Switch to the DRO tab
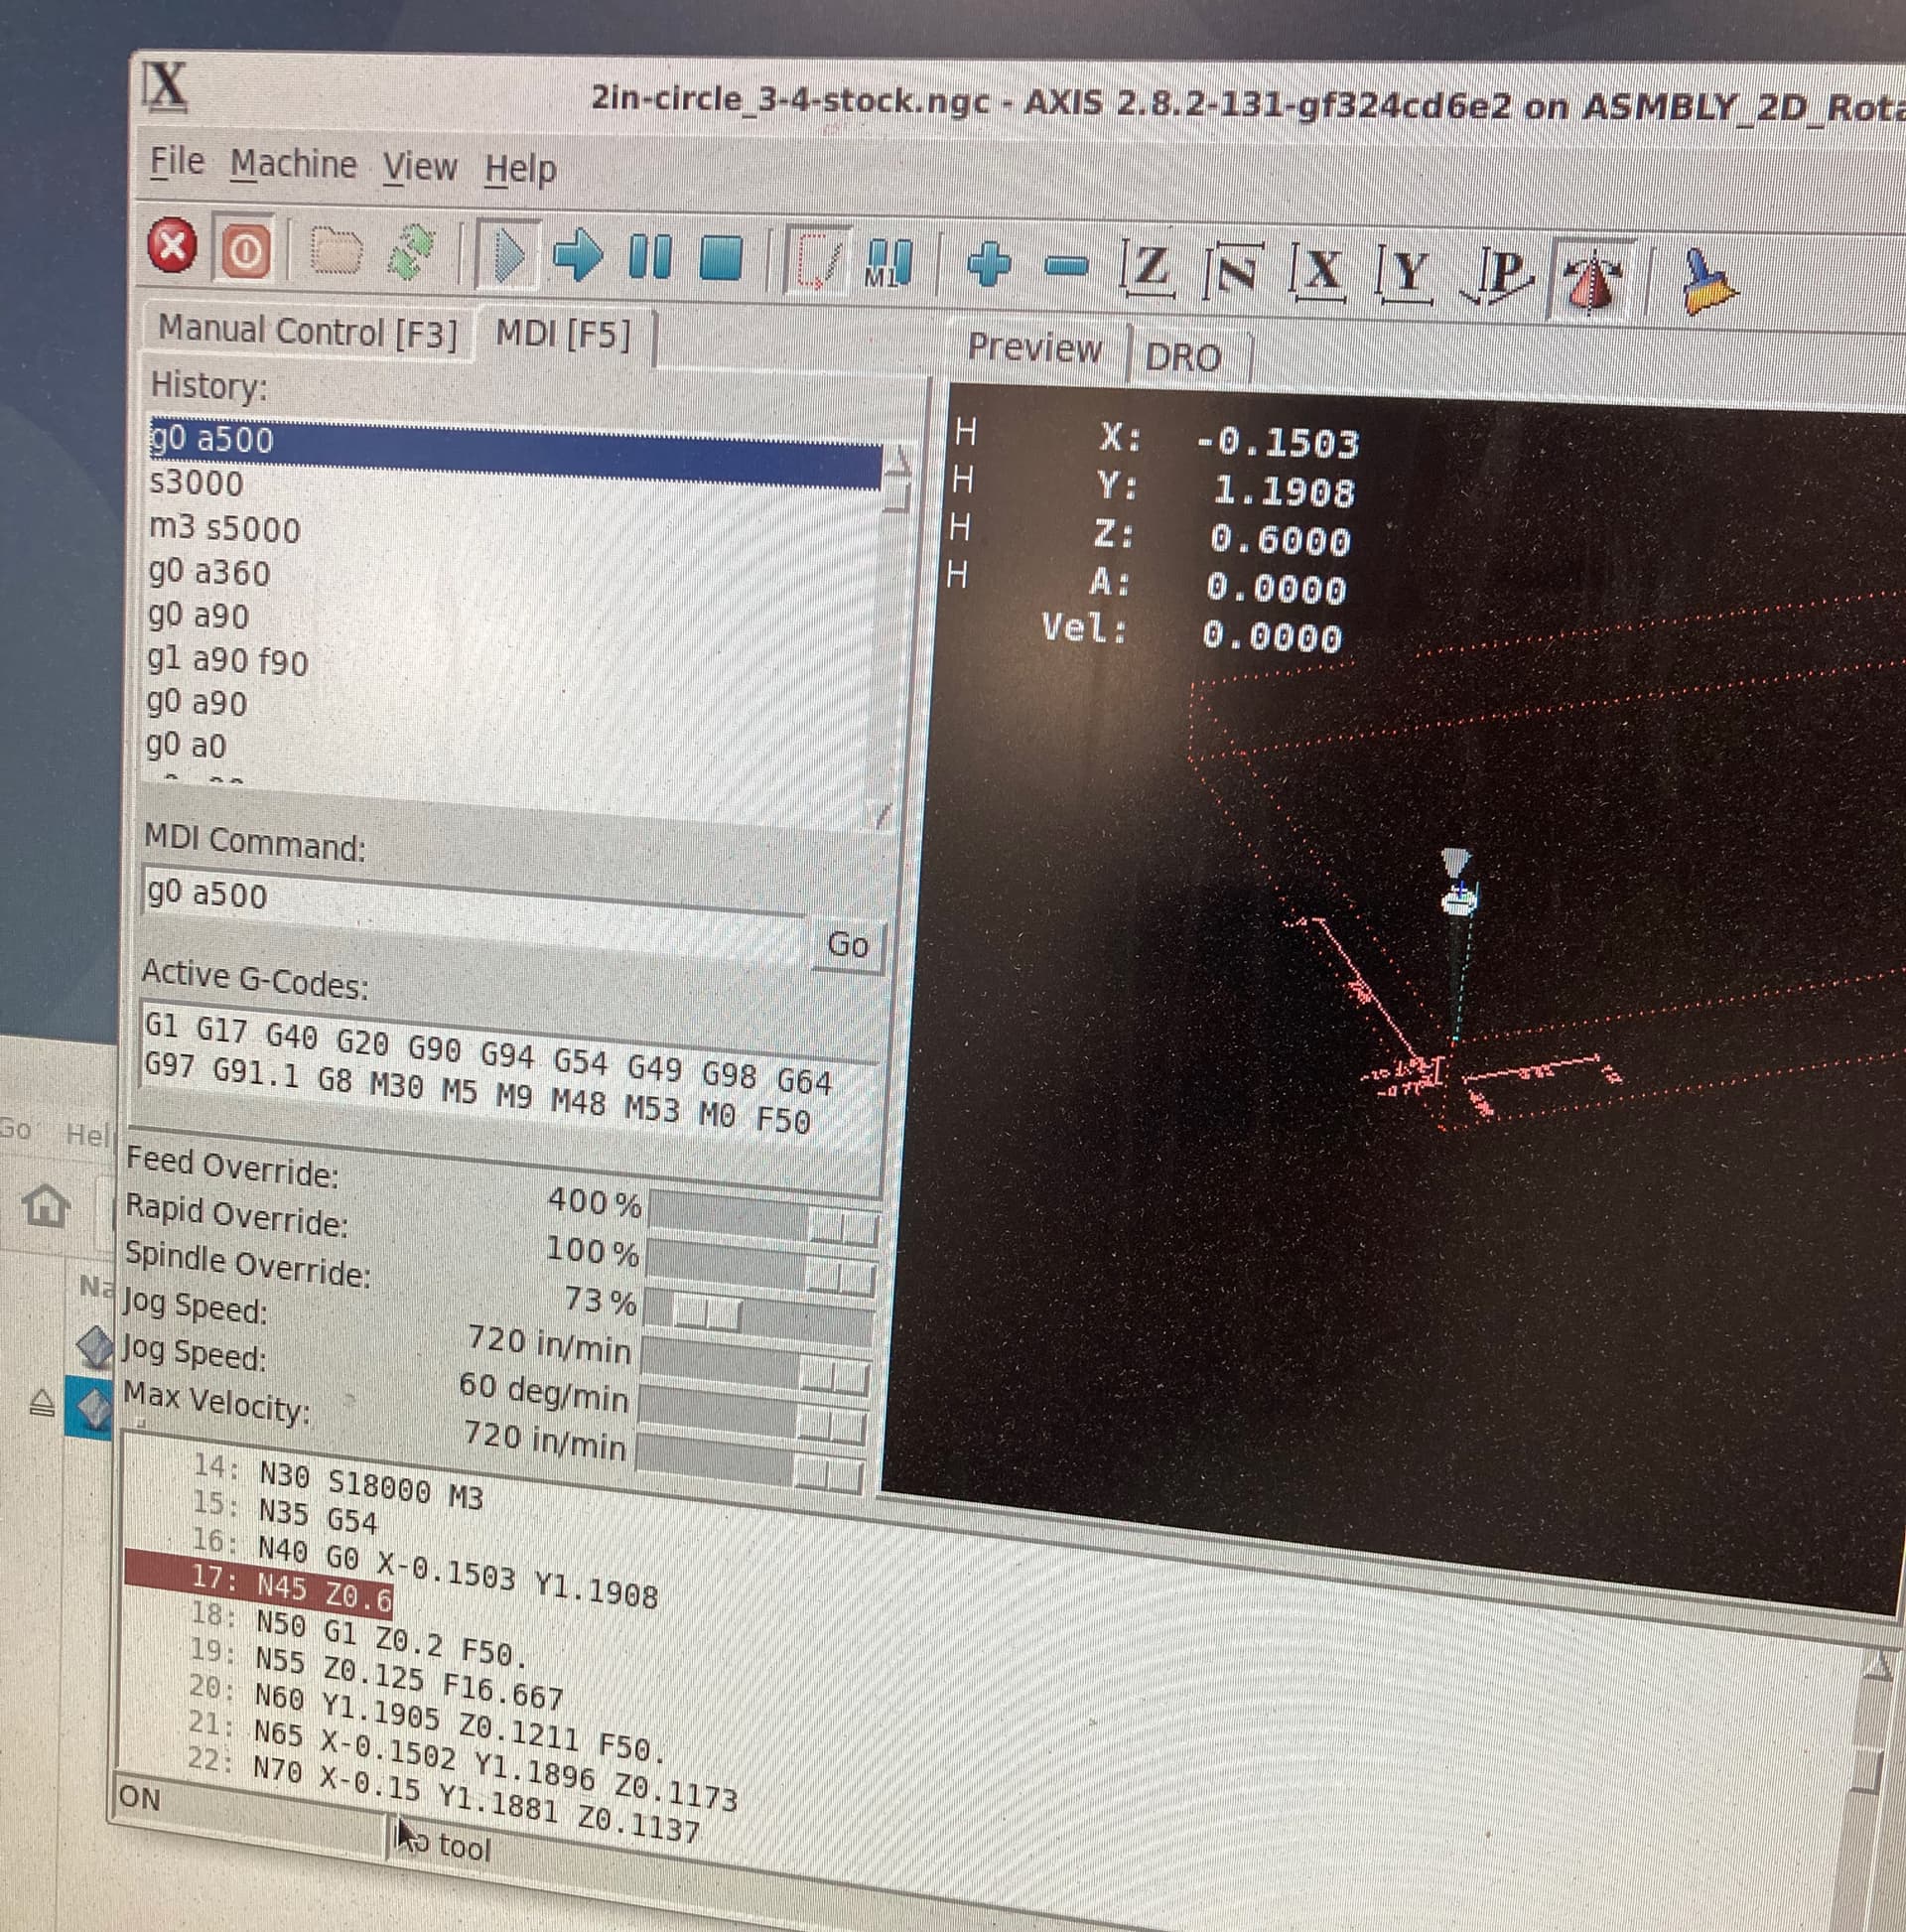 (1184, 356)
